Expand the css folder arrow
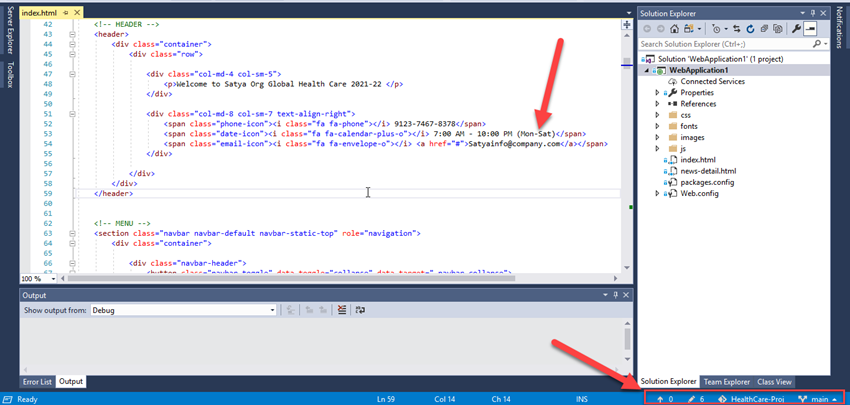Screen dimensions: 850x405 (x=658, y=115)
